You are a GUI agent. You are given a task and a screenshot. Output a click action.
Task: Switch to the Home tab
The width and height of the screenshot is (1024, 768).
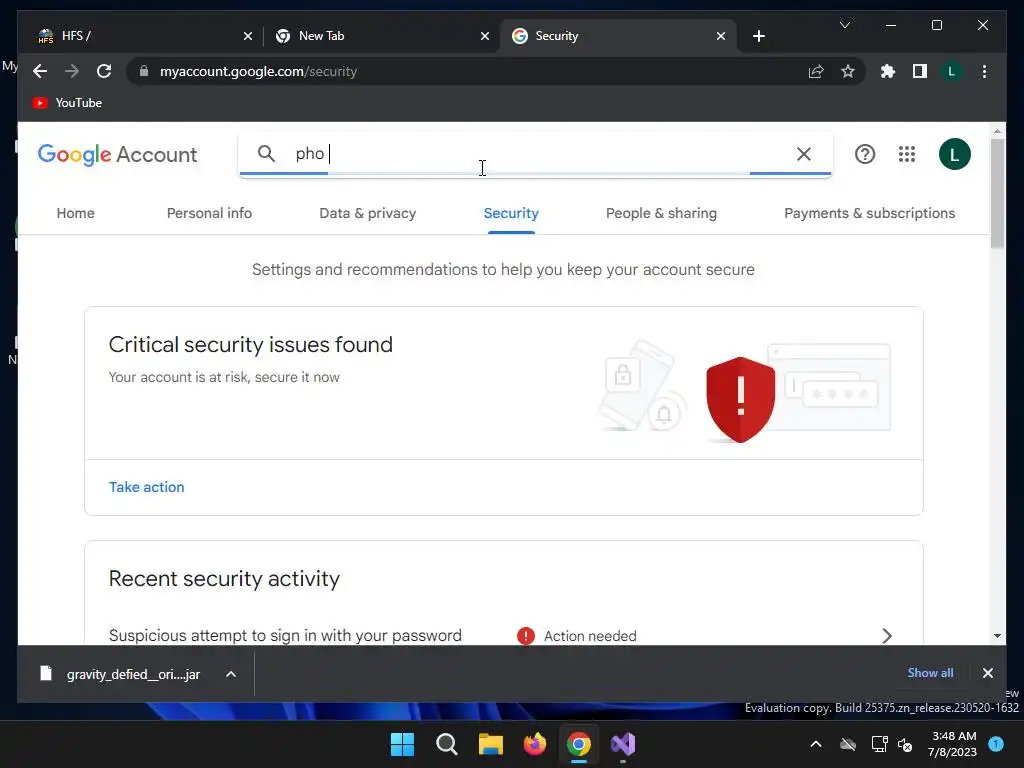76,213
